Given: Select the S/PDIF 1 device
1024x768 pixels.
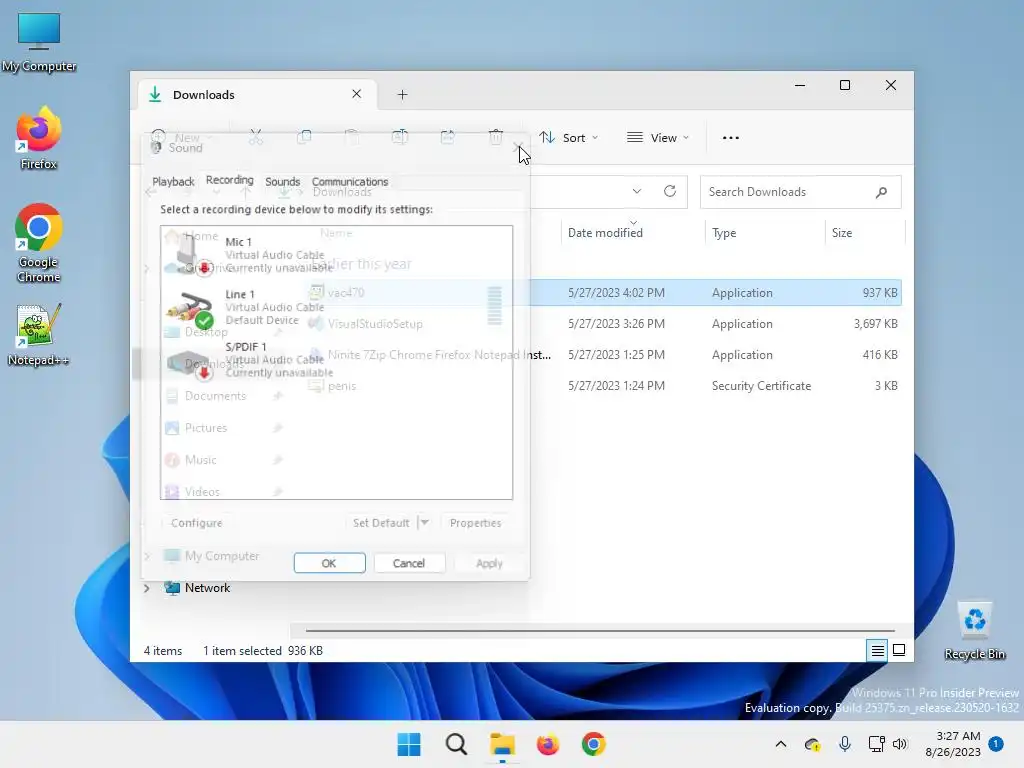Looking at the screenshot, I should click(x=336, y=359).
